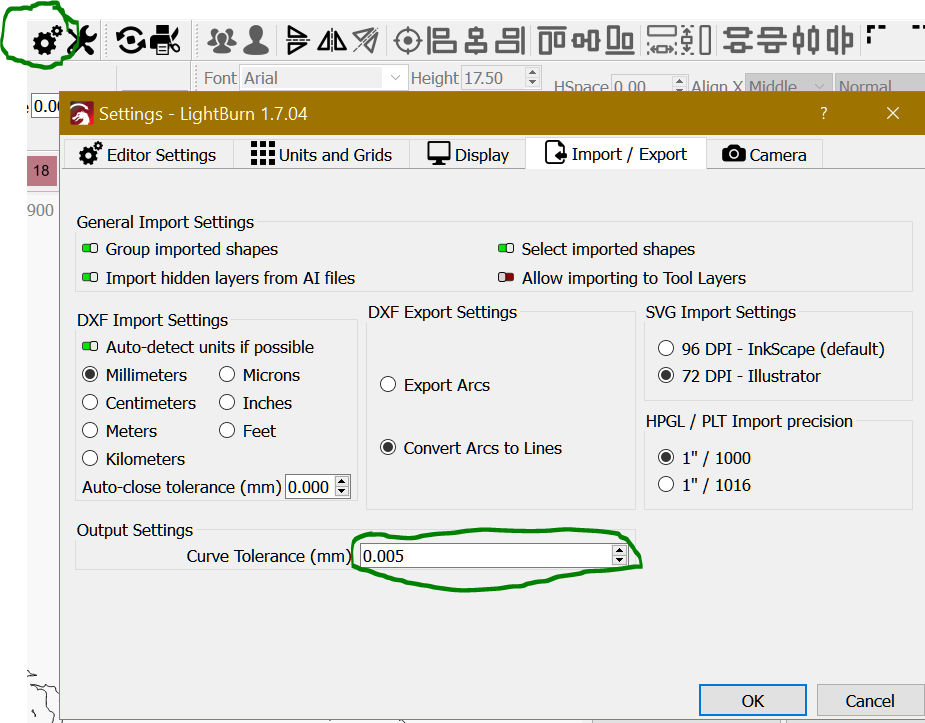The width and height of the screenshot is (925, 723).
Task: Distribute objects vertically with equal spacing
Action: coord(772,41)
